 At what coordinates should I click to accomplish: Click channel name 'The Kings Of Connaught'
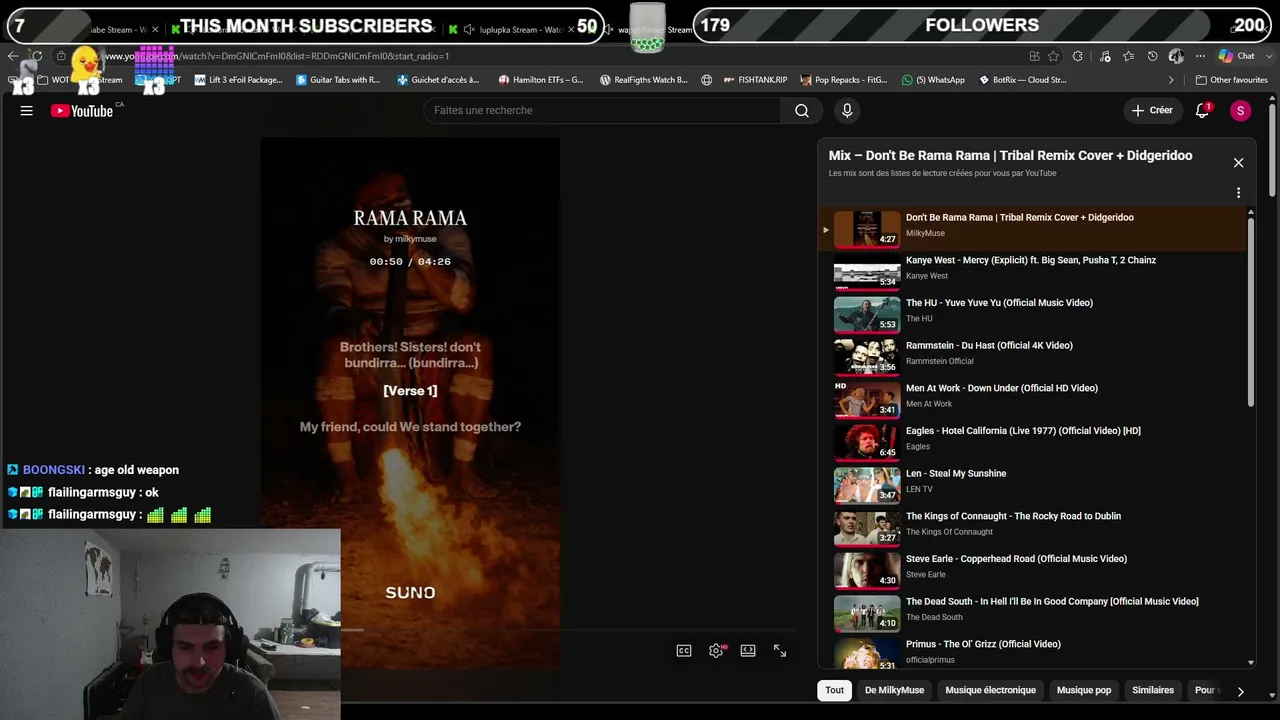pos(949,532)
